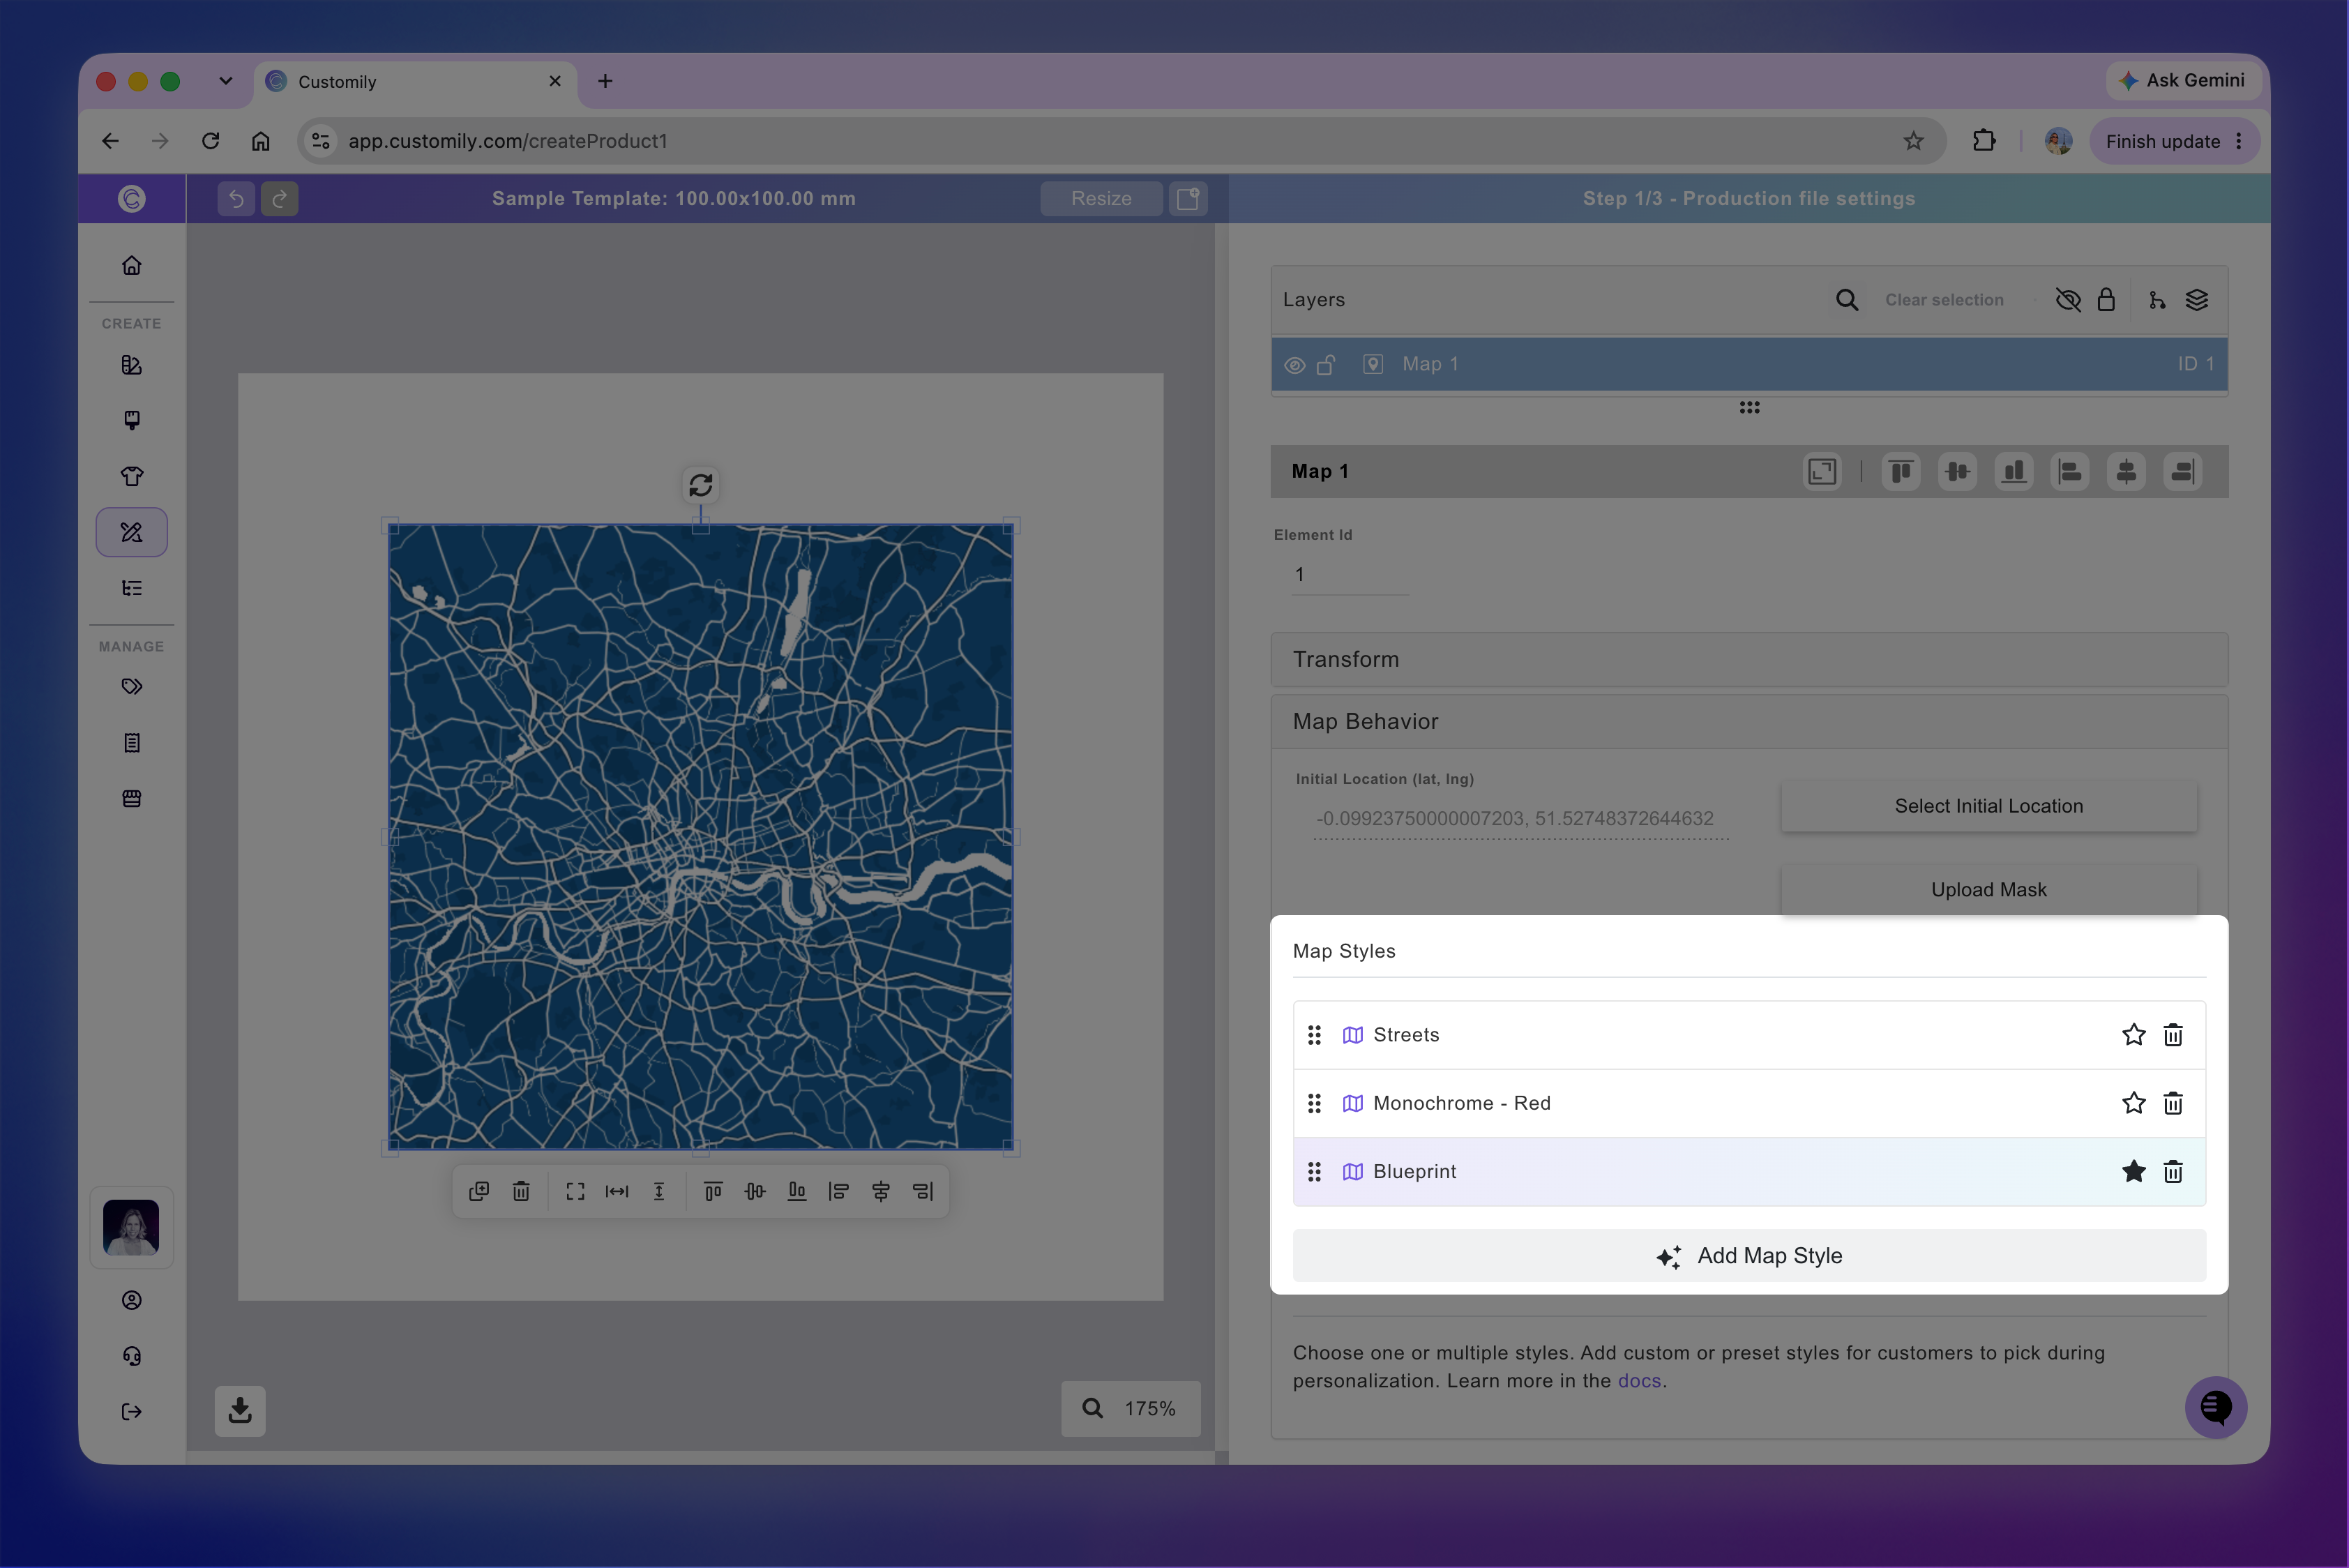
Task: Expand the Transform section
Action: coord(1749,659)
